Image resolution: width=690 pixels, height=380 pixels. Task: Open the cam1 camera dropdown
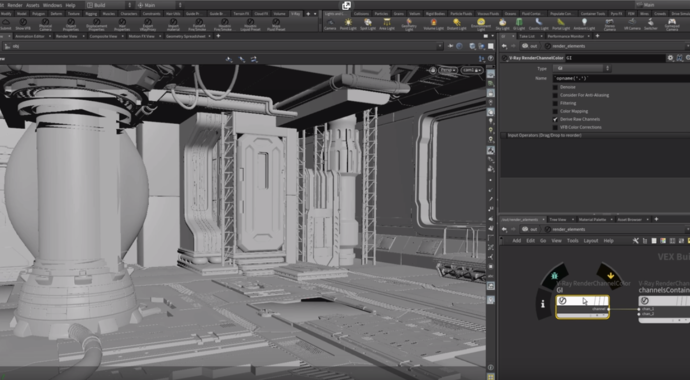(472, 70)
